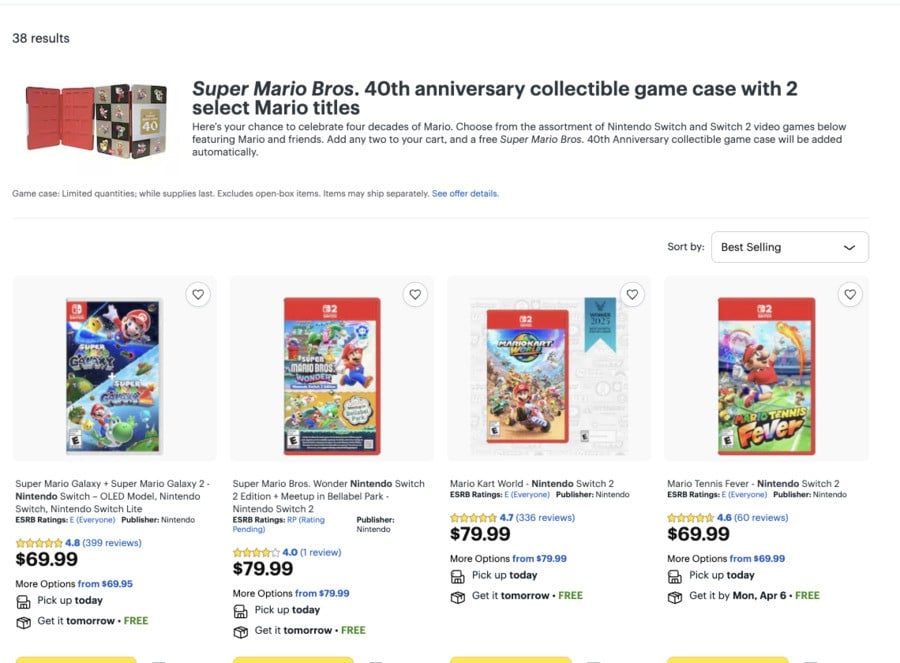Open the See offer details link

[464, 194]
